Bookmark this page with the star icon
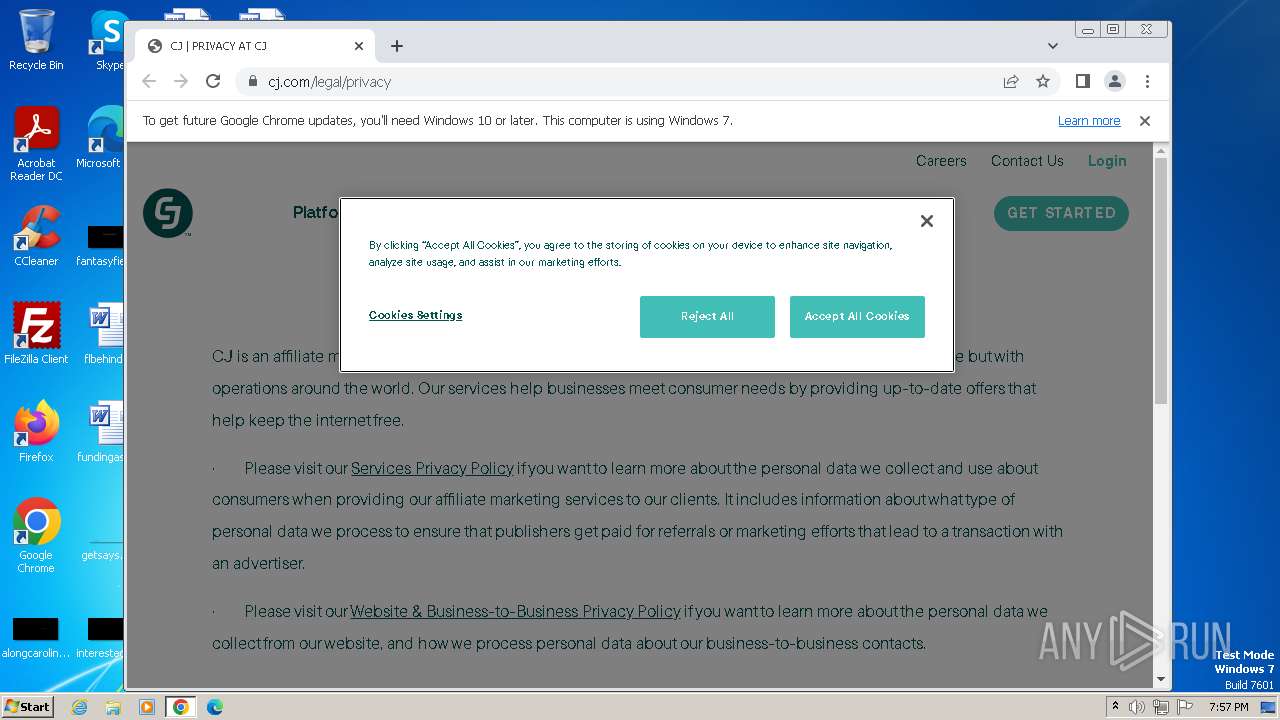Screen dimensions: 1280x720 pyautogui.click(x=1043, y=82)
